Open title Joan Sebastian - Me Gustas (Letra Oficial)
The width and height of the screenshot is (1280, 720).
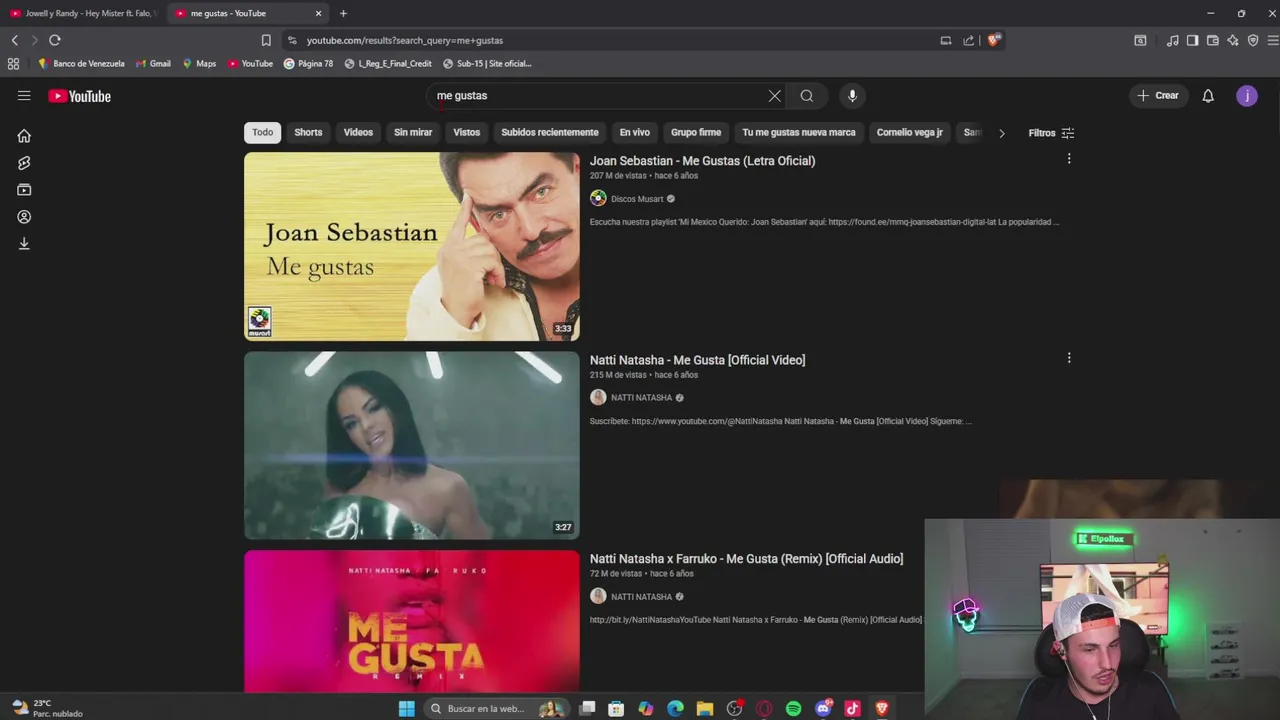pyautogui.click(x=702, y=160)
